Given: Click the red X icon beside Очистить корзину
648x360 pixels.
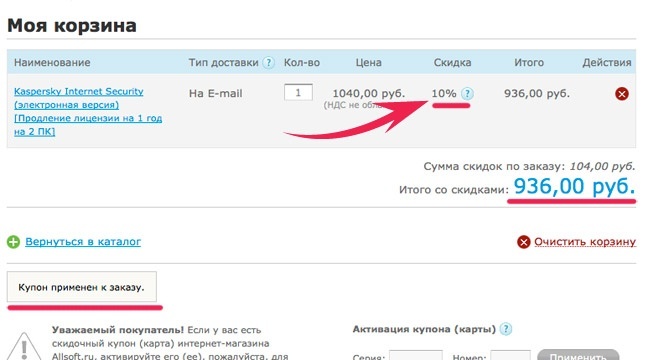Looking at the screenshot, I should click(x=523, y=242).
